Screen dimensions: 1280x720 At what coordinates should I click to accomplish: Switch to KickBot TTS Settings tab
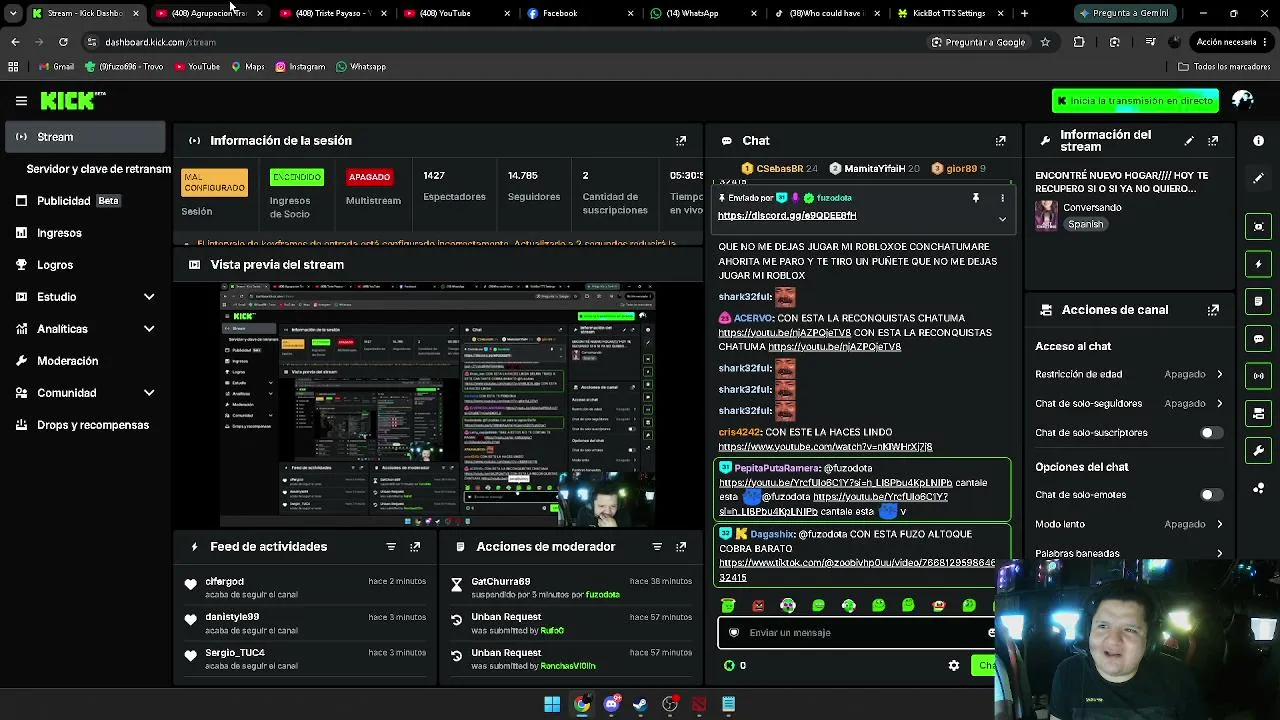point(952,13)
